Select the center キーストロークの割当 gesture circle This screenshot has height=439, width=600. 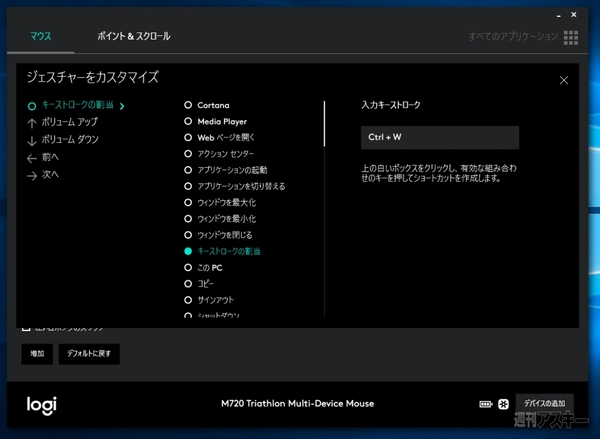(x=32, y=106)
